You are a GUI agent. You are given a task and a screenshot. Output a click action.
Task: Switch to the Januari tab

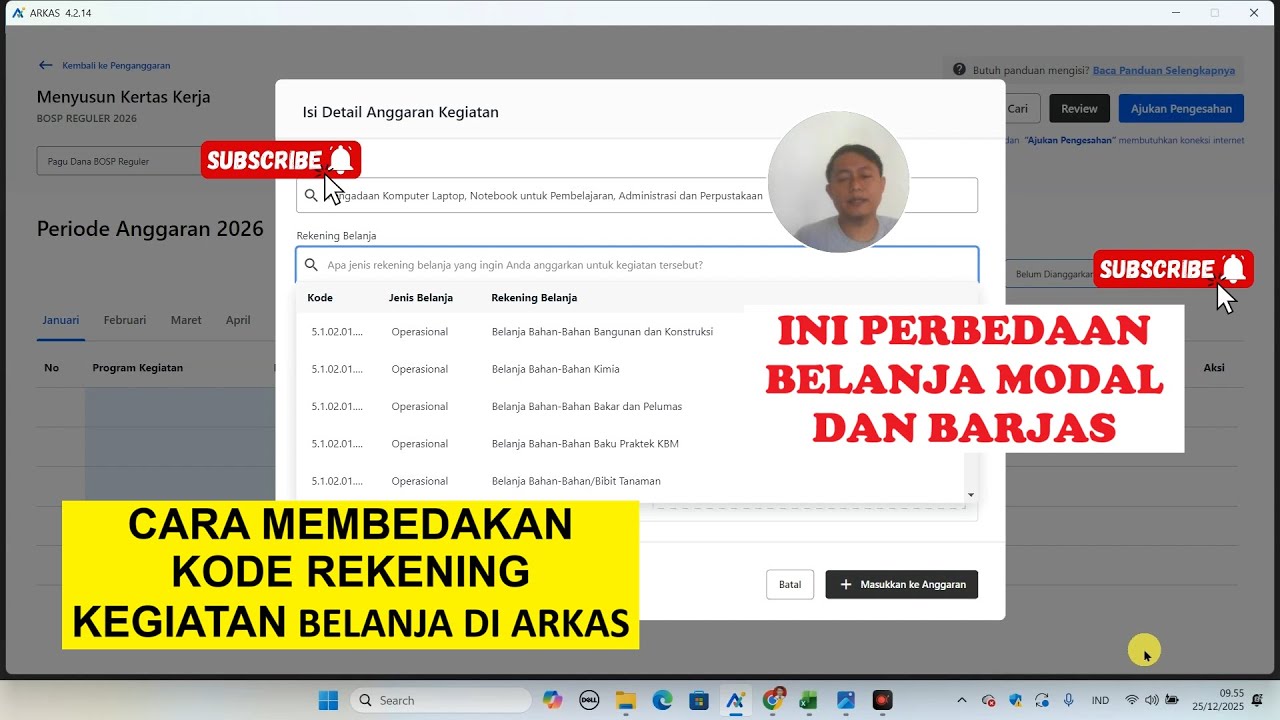pyautogui.click(x=61, y=320)
